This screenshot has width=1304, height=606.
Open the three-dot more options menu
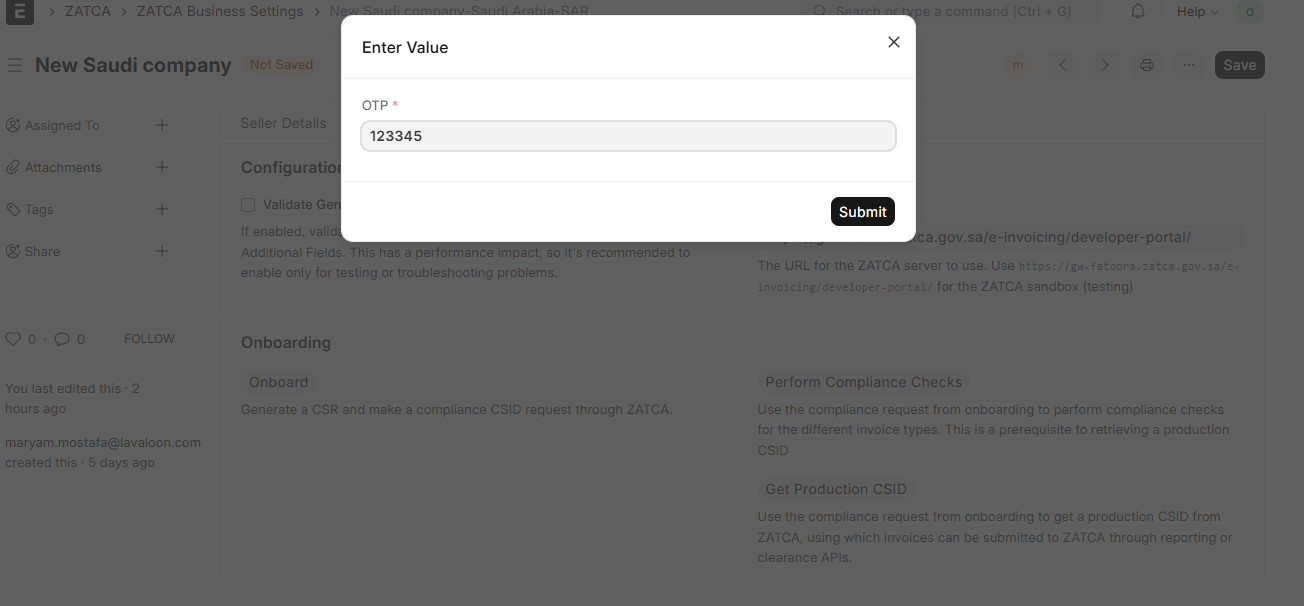coord(1188,65)
